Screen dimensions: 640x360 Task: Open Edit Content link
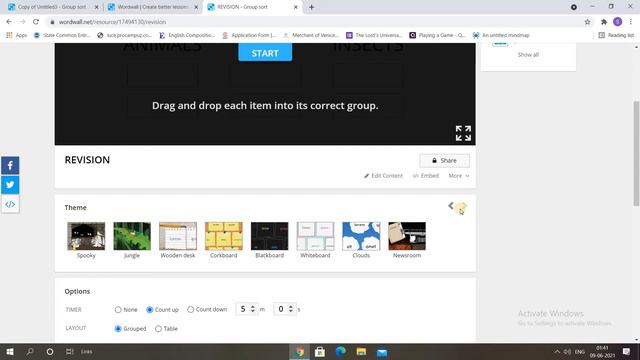pos(383,176)
